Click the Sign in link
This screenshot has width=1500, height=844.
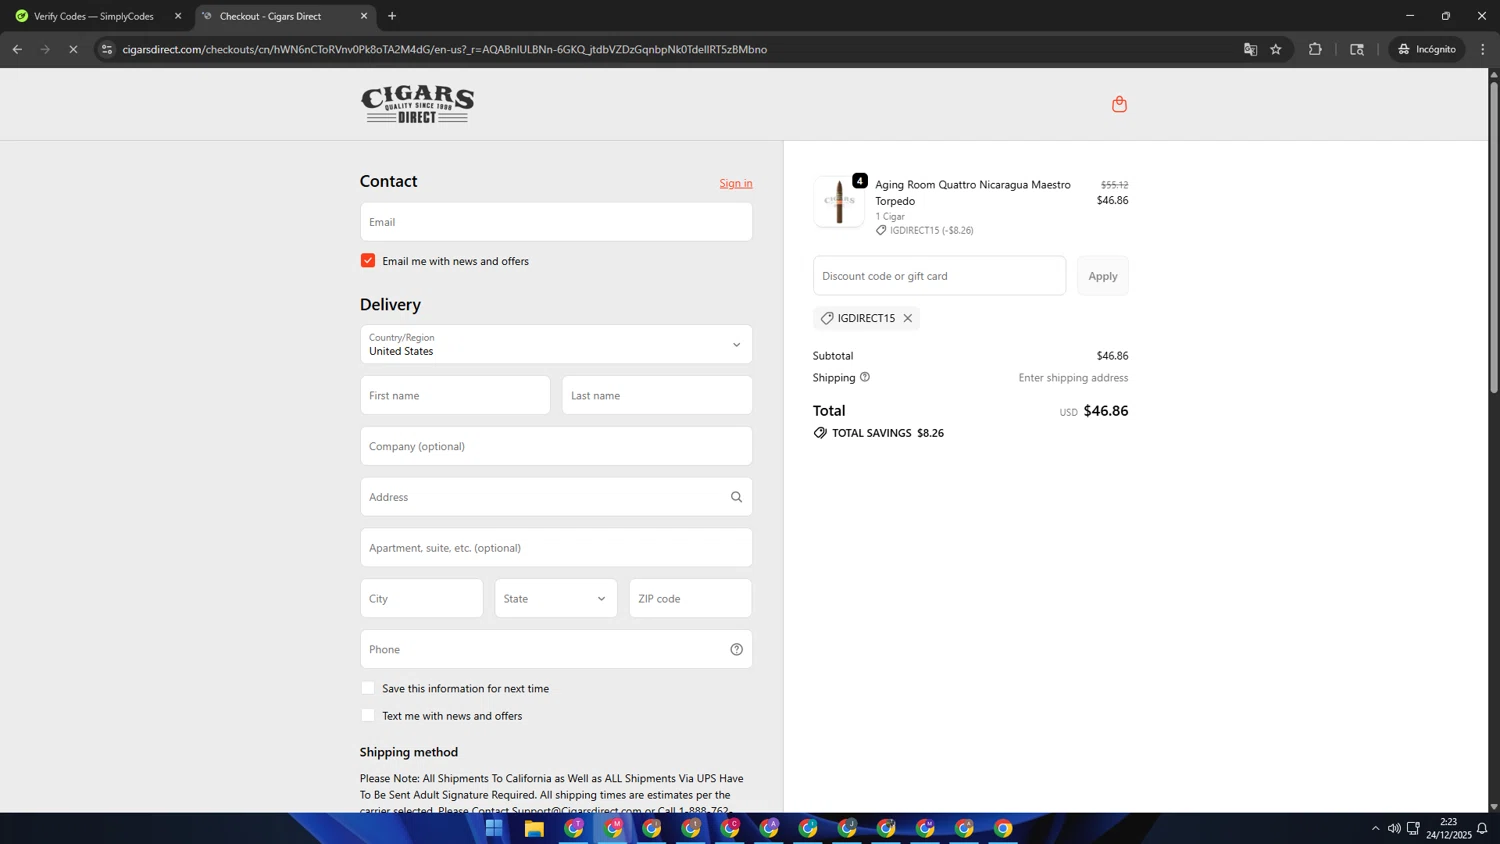[x=736, y=183]
